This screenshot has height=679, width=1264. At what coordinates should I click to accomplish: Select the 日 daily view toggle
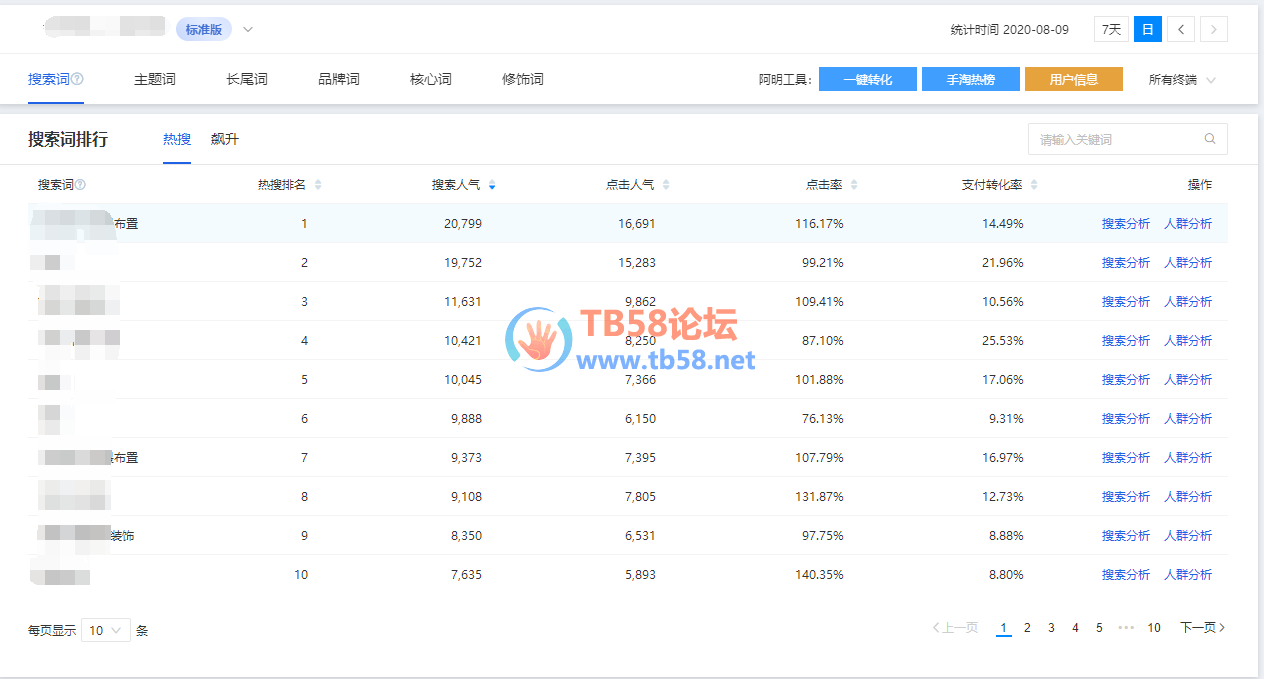click(x=1147, y=30)
